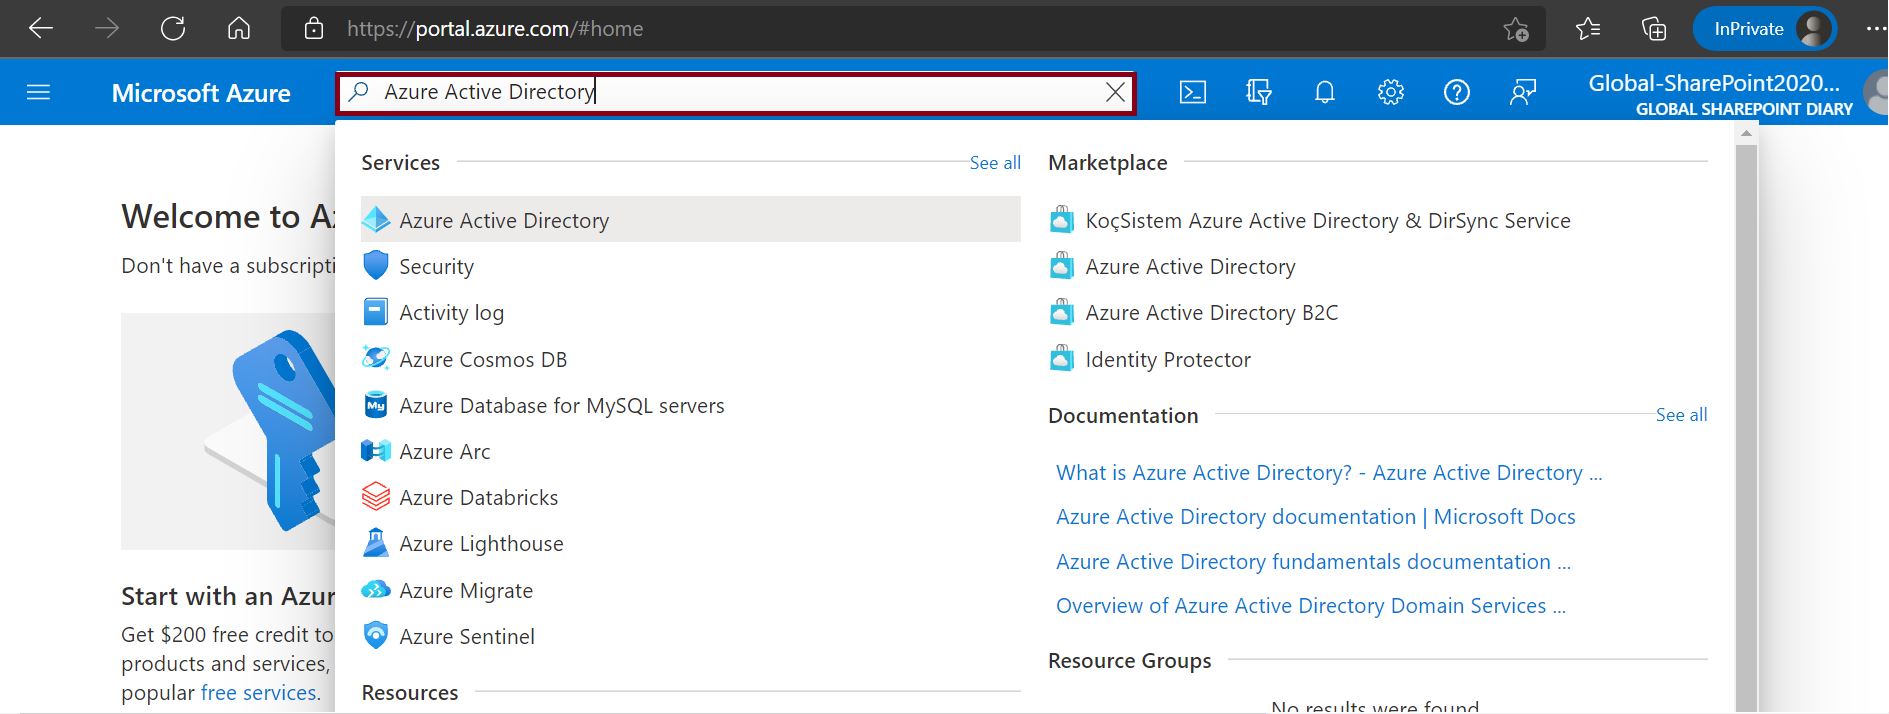This screenshot has height=714, width=1889.
Task: Click the Azure Arc icon
Action: (376, 451)
